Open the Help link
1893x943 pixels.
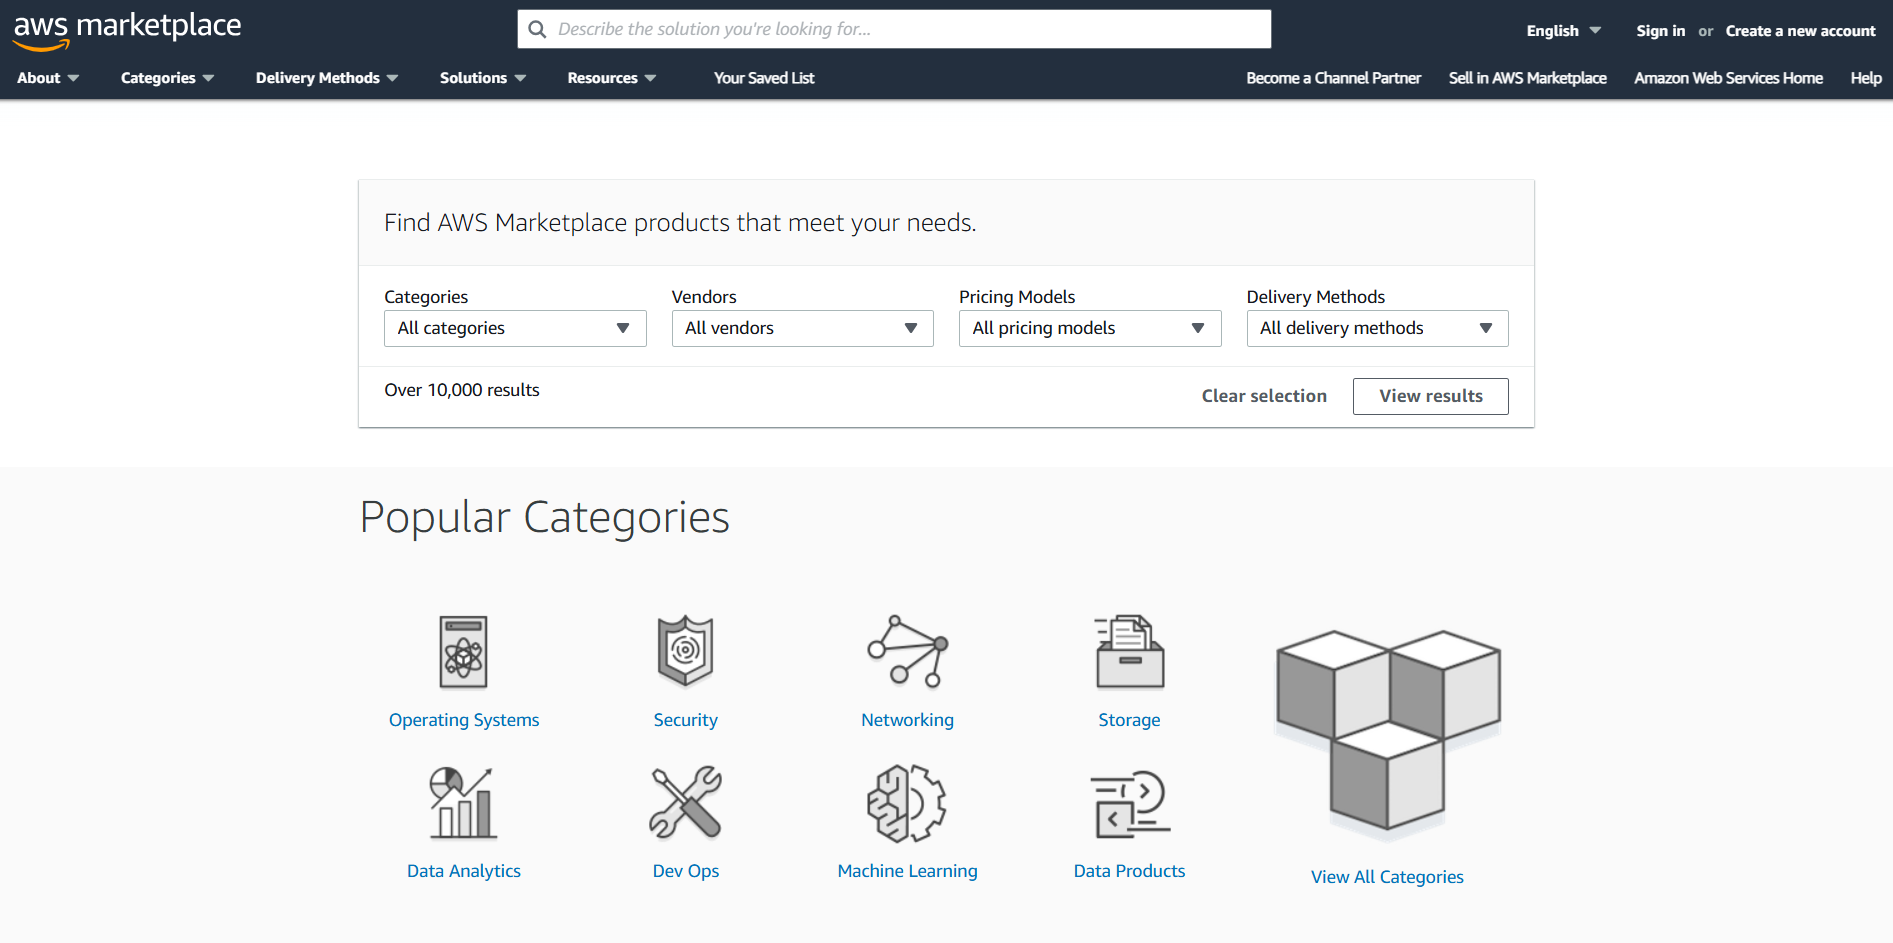(1866, 78)
